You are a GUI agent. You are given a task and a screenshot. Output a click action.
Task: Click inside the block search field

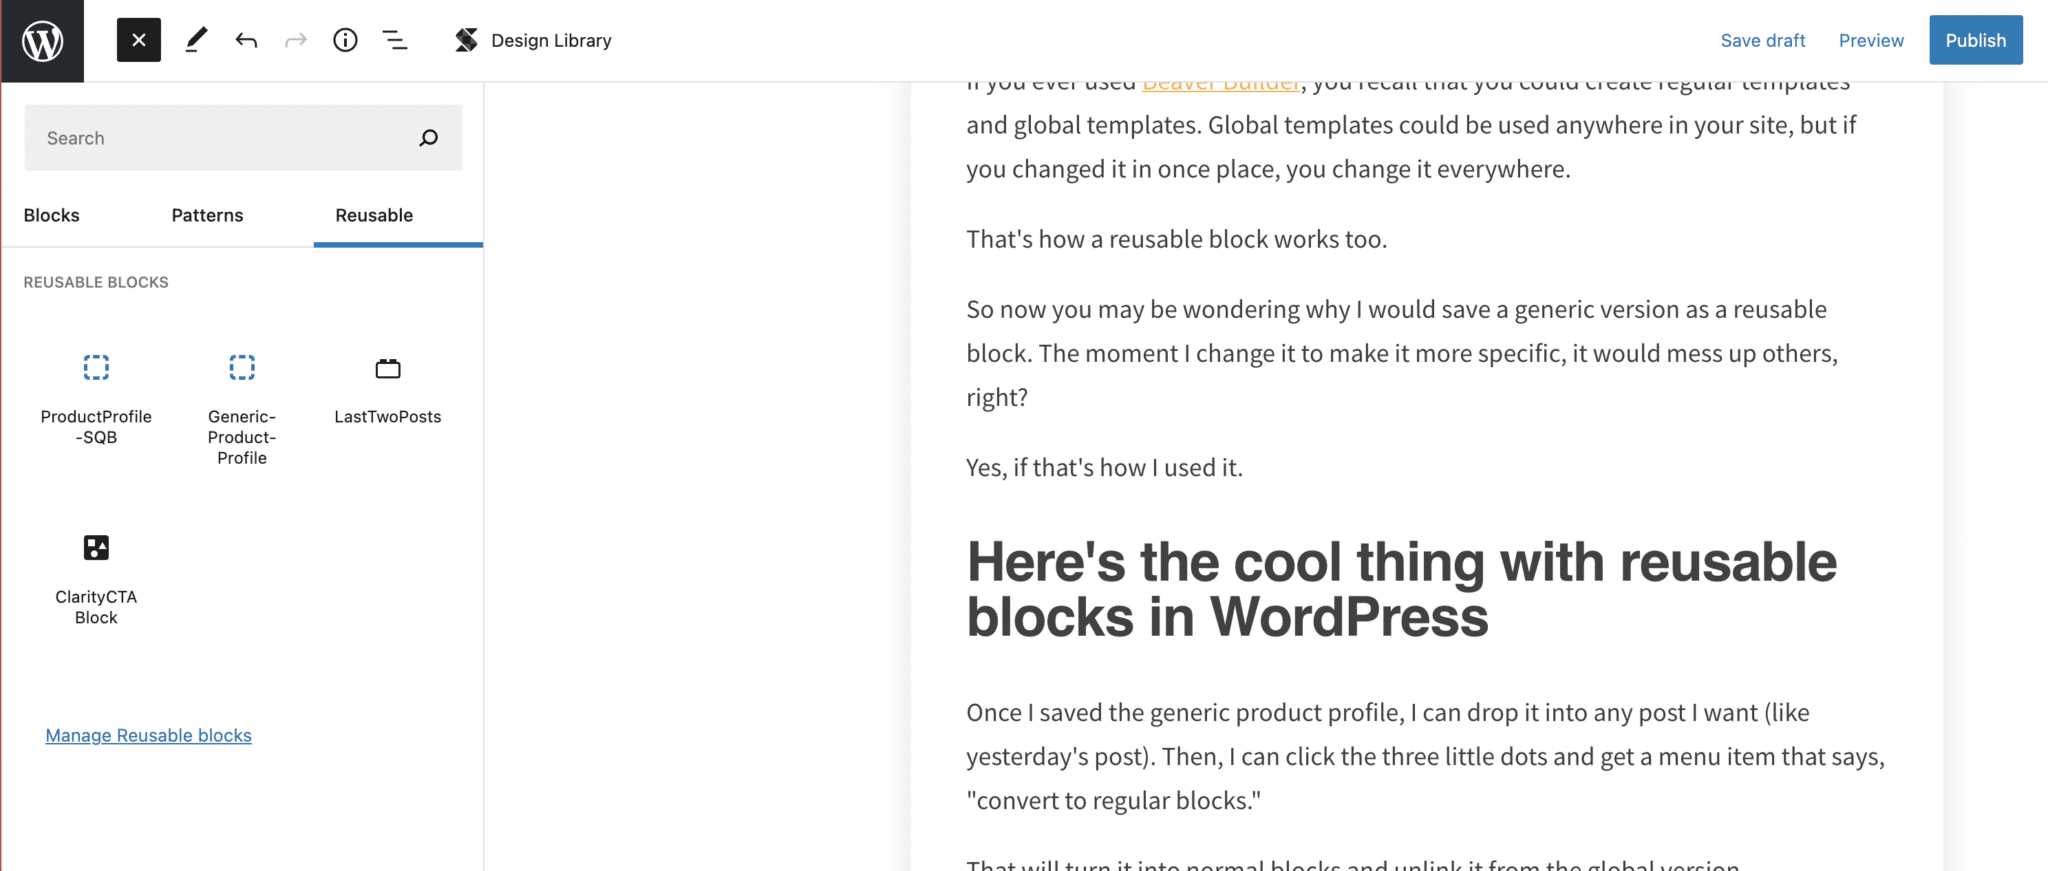(200, 138)
